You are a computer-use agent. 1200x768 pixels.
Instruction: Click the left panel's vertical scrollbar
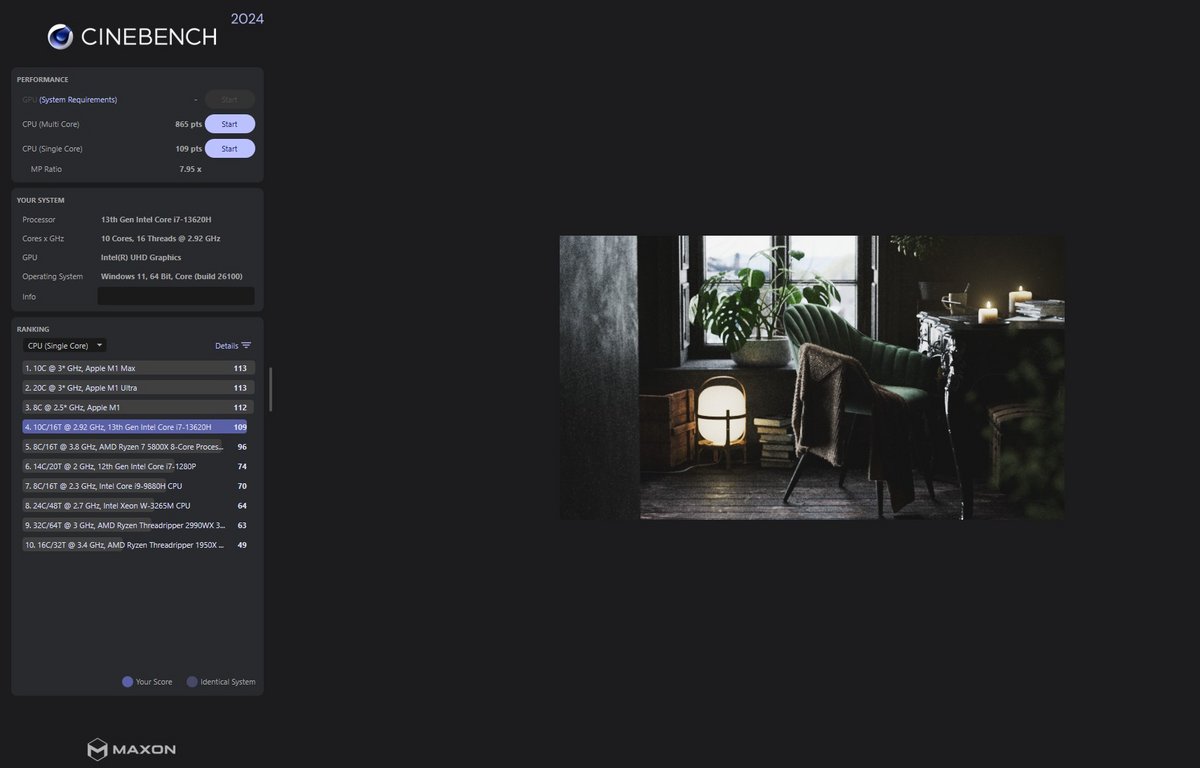(x=270, y=389)
